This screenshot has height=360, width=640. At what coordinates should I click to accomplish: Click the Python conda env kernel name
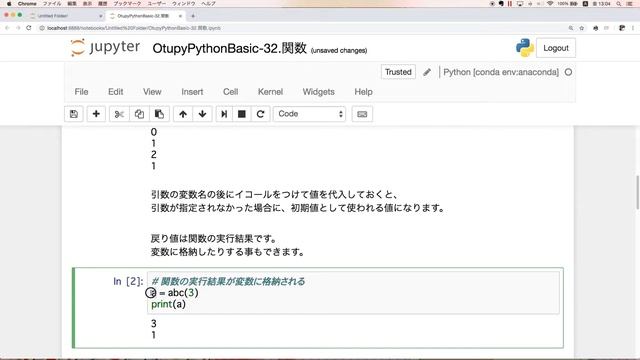pos(501,72)
